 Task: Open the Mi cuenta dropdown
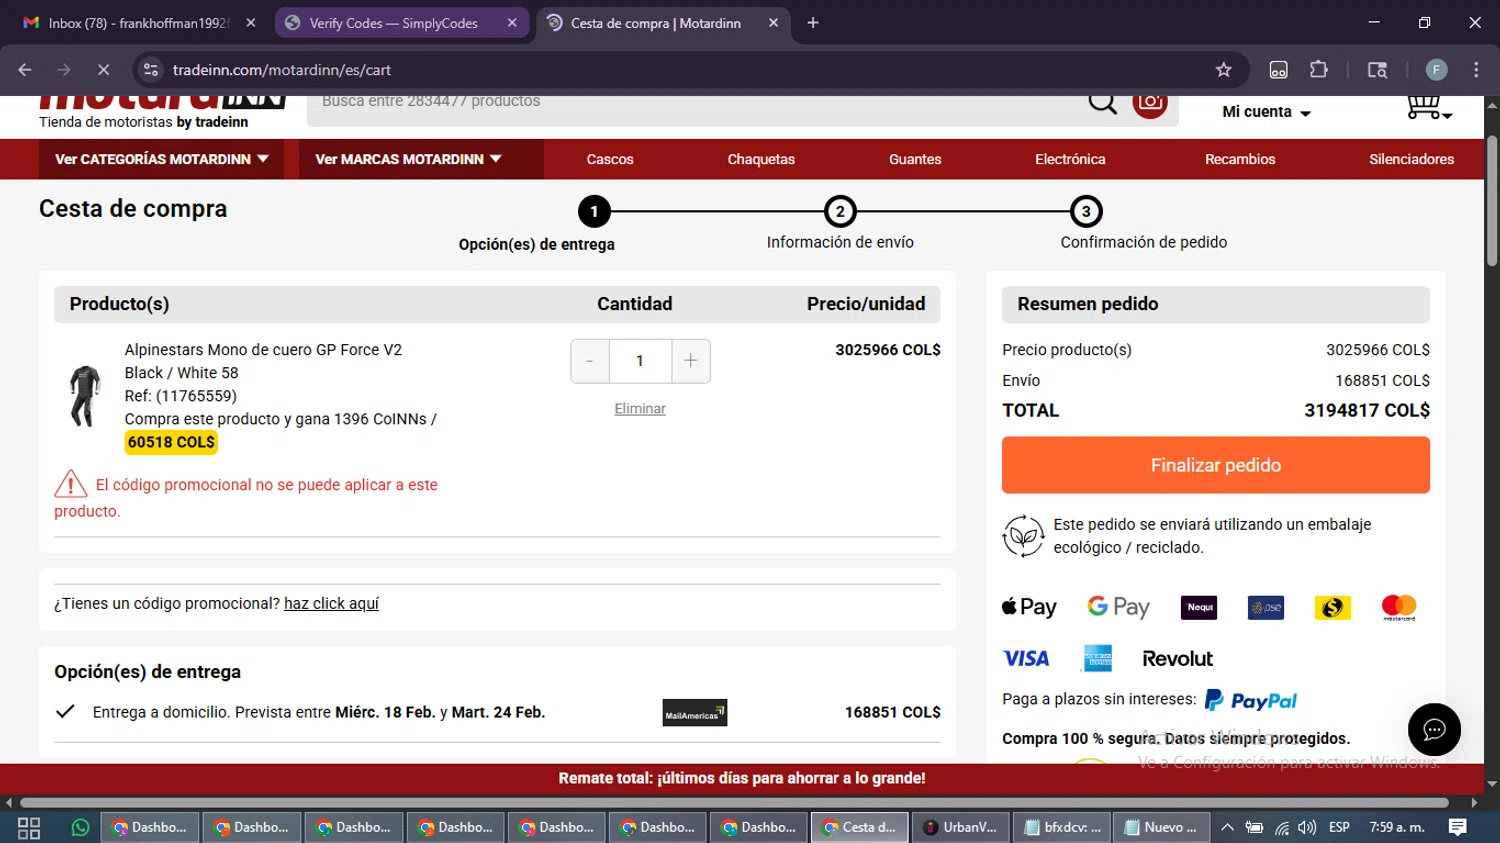coord(1266,112)
